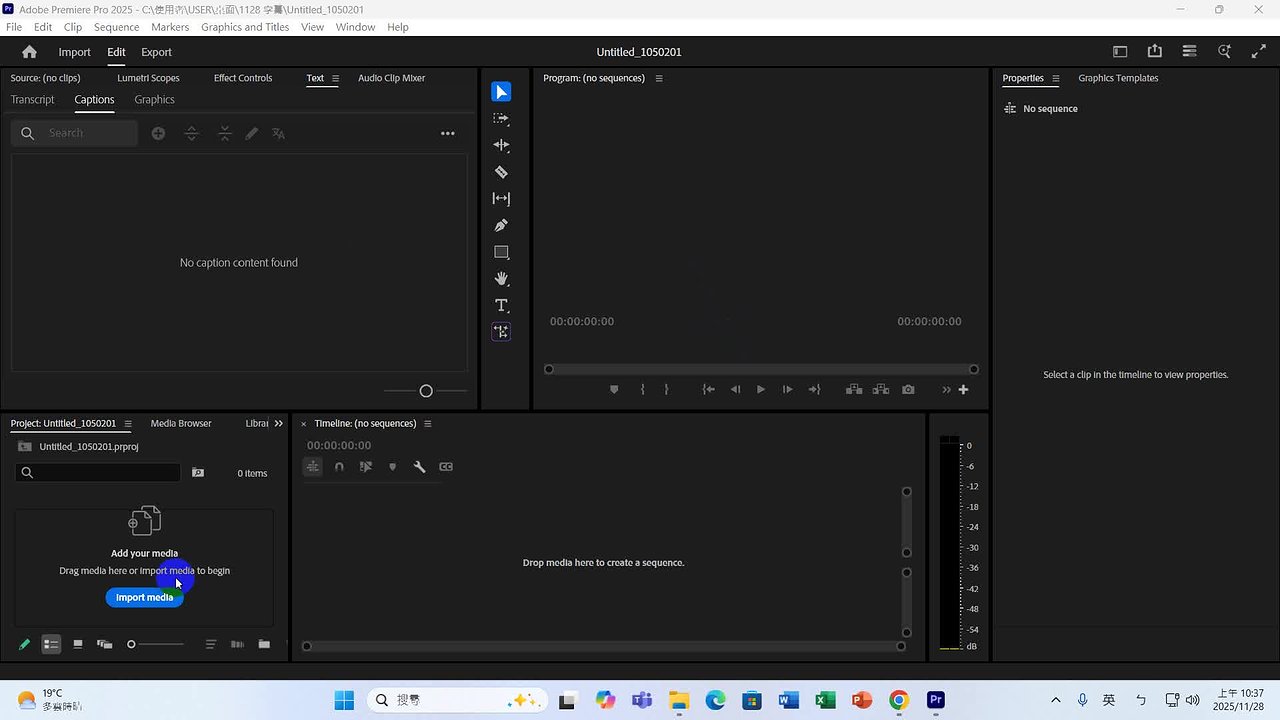The width and height of the screenshot is (1280, 720).
Task: Toggle closed captions display in the timeline
Action: pyautogui.click(x=446, y=466)
